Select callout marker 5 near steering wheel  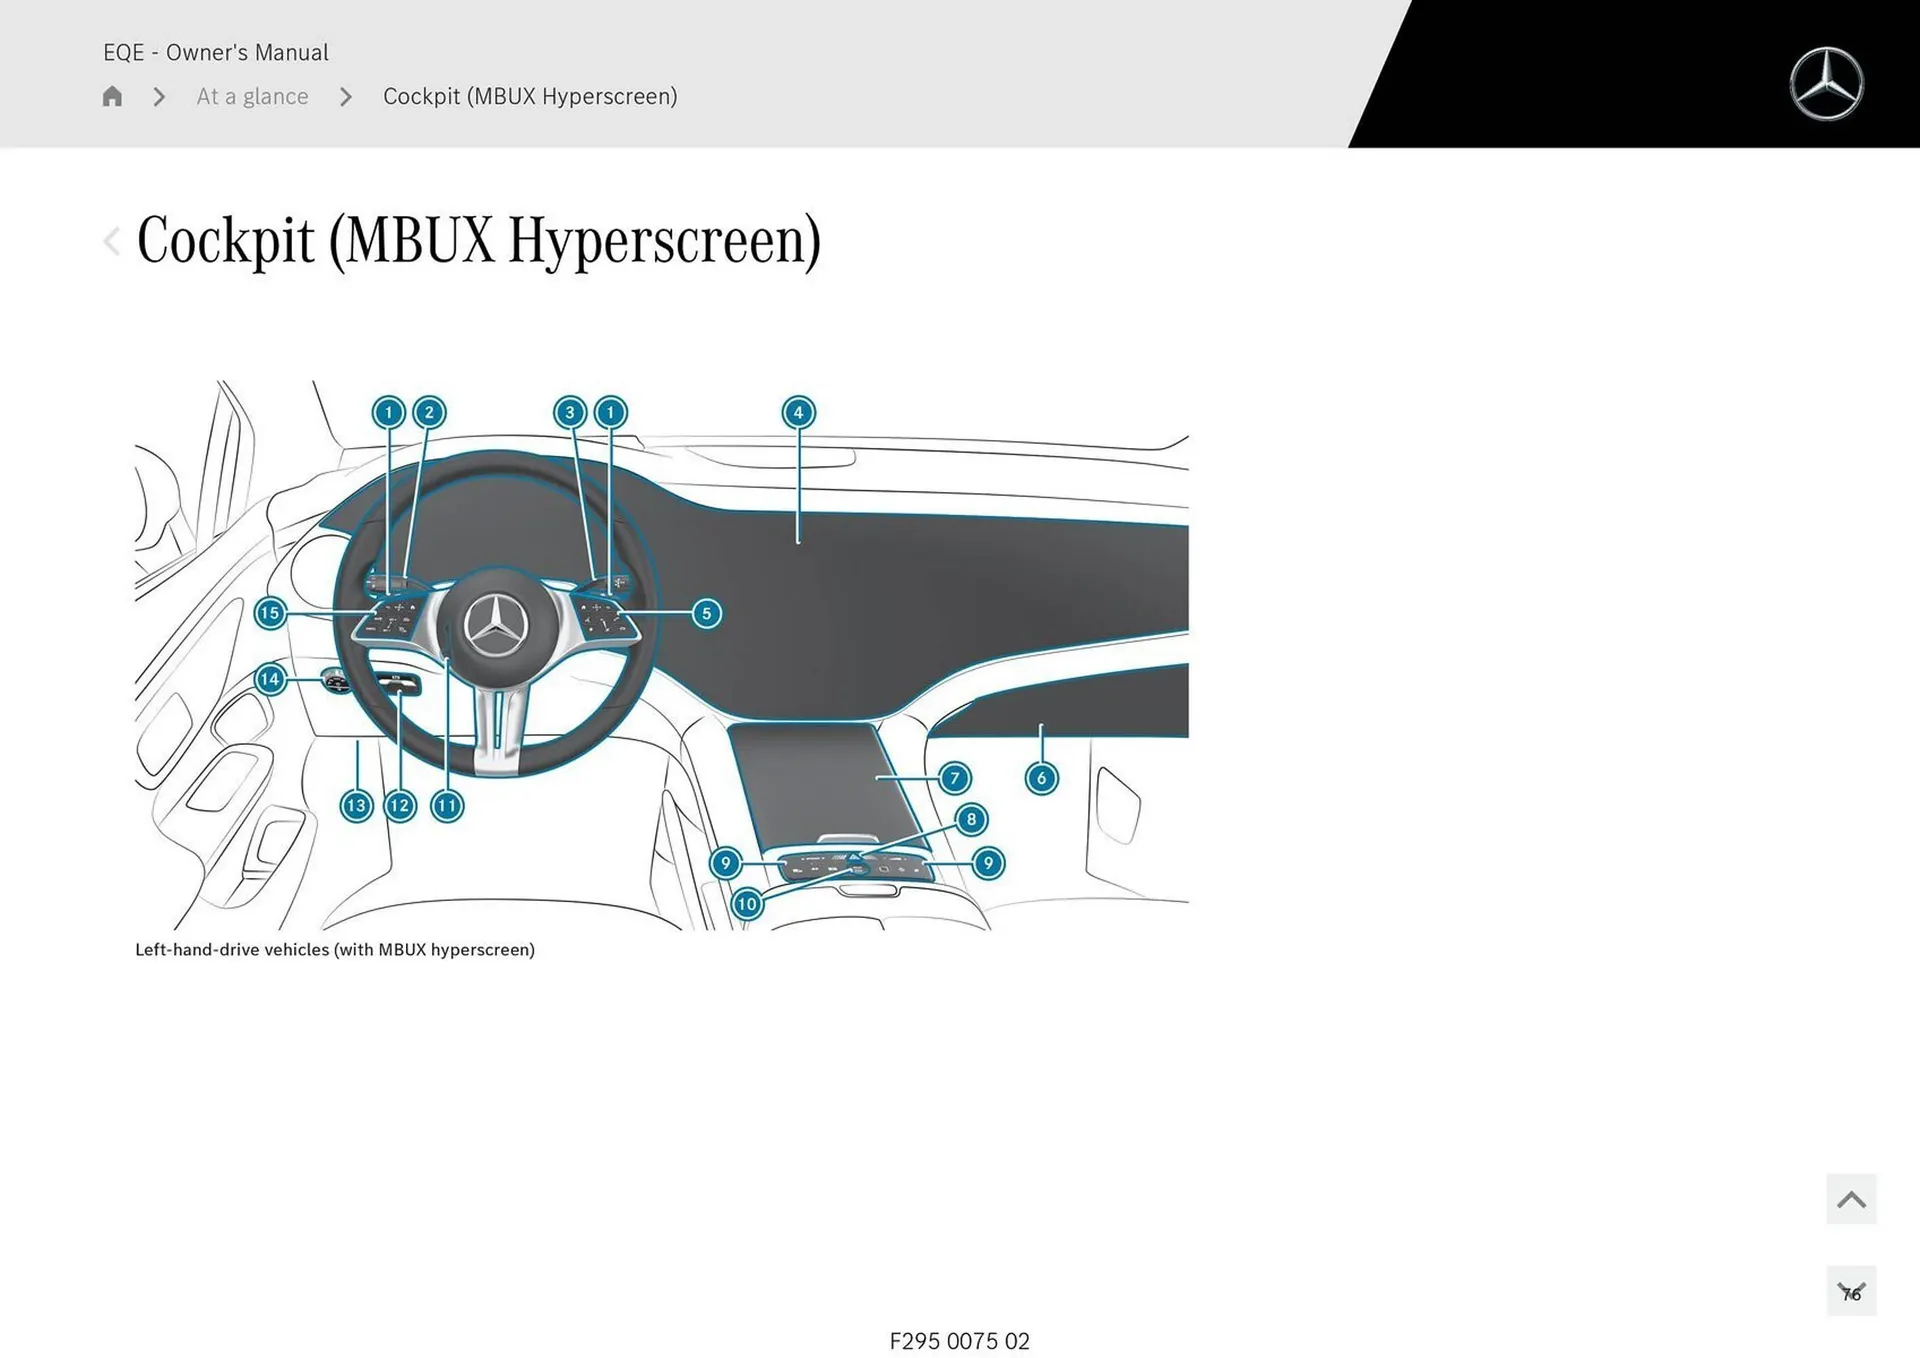click(707, 613)
